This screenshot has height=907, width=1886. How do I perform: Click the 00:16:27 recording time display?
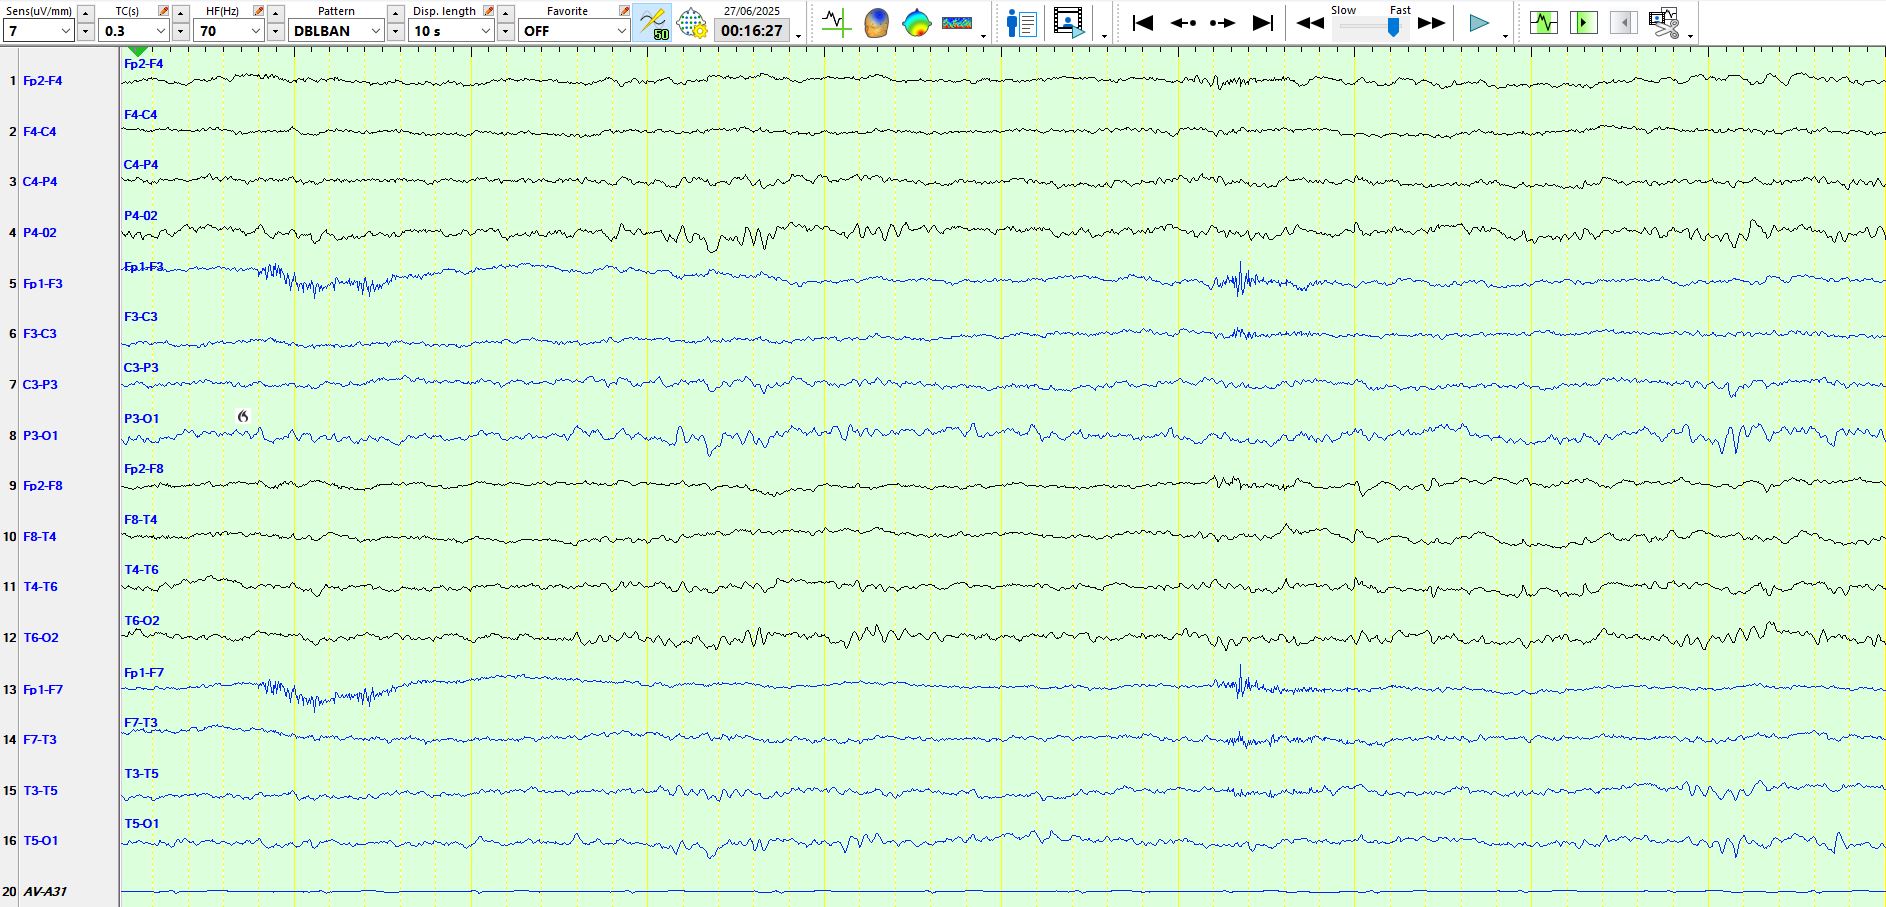click(x=752, y=31)
